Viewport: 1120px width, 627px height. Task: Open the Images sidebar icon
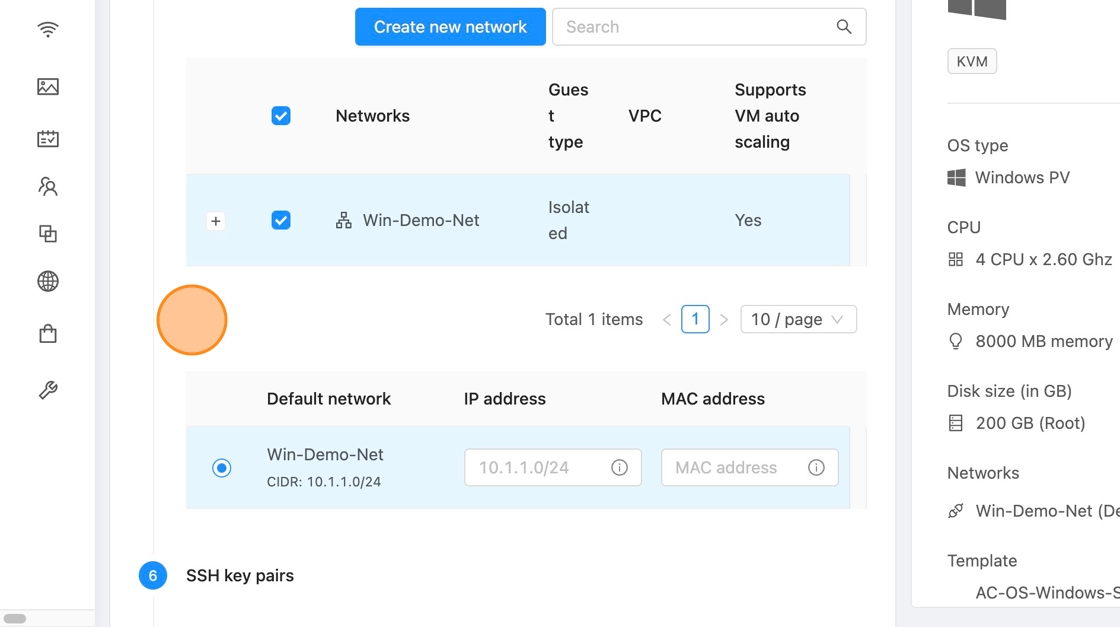click(x=47, y=87)
